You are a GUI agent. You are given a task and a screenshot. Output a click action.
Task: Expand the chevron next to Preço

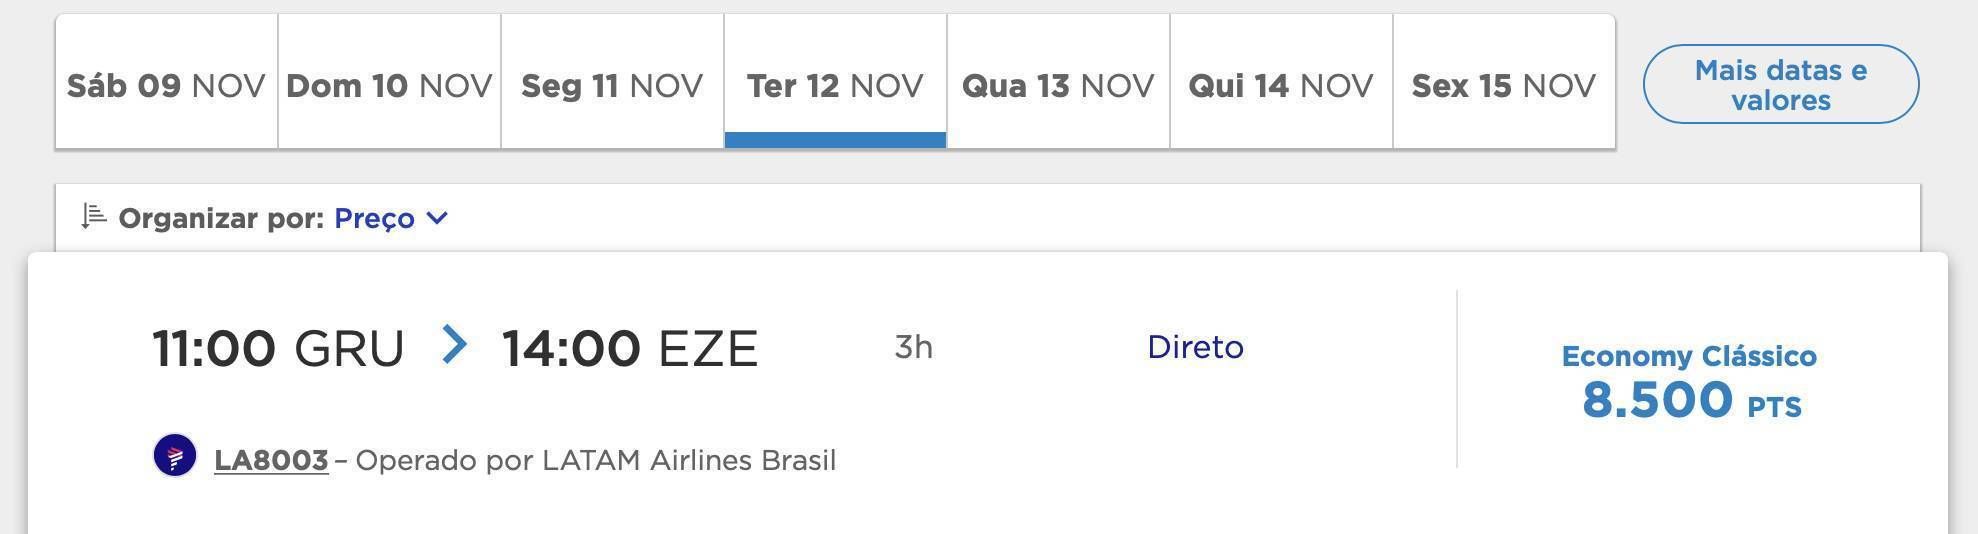437,218
